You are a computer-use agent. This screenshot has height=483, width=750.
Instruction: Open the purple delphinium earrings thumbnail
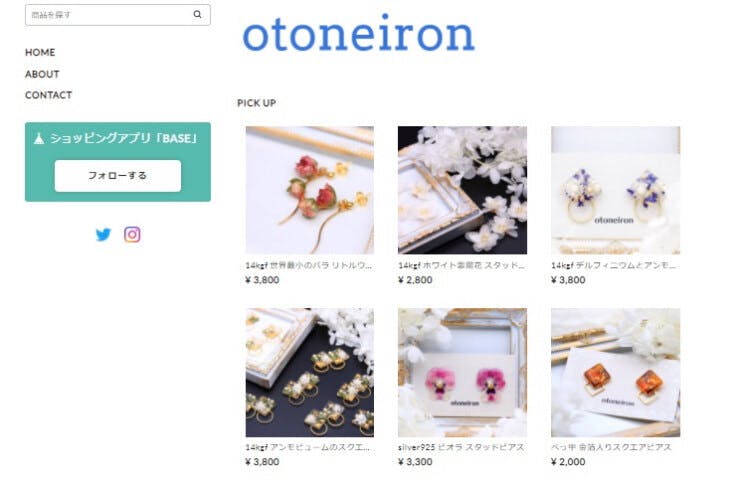pos(615,190)
